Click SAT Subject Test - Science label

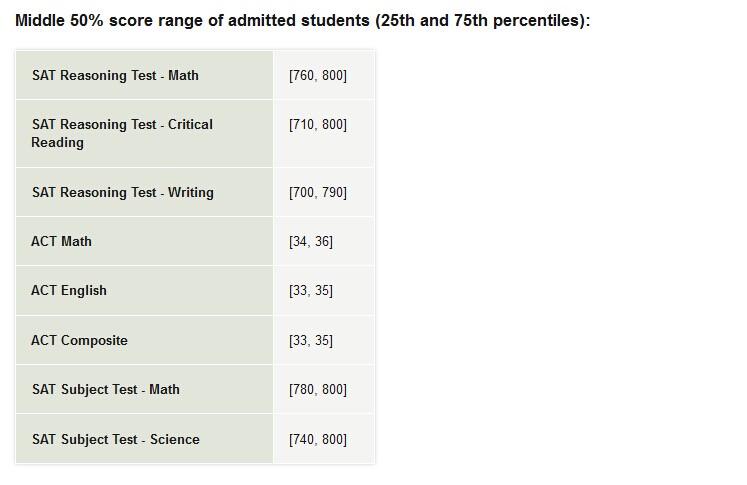pos(115,439)
